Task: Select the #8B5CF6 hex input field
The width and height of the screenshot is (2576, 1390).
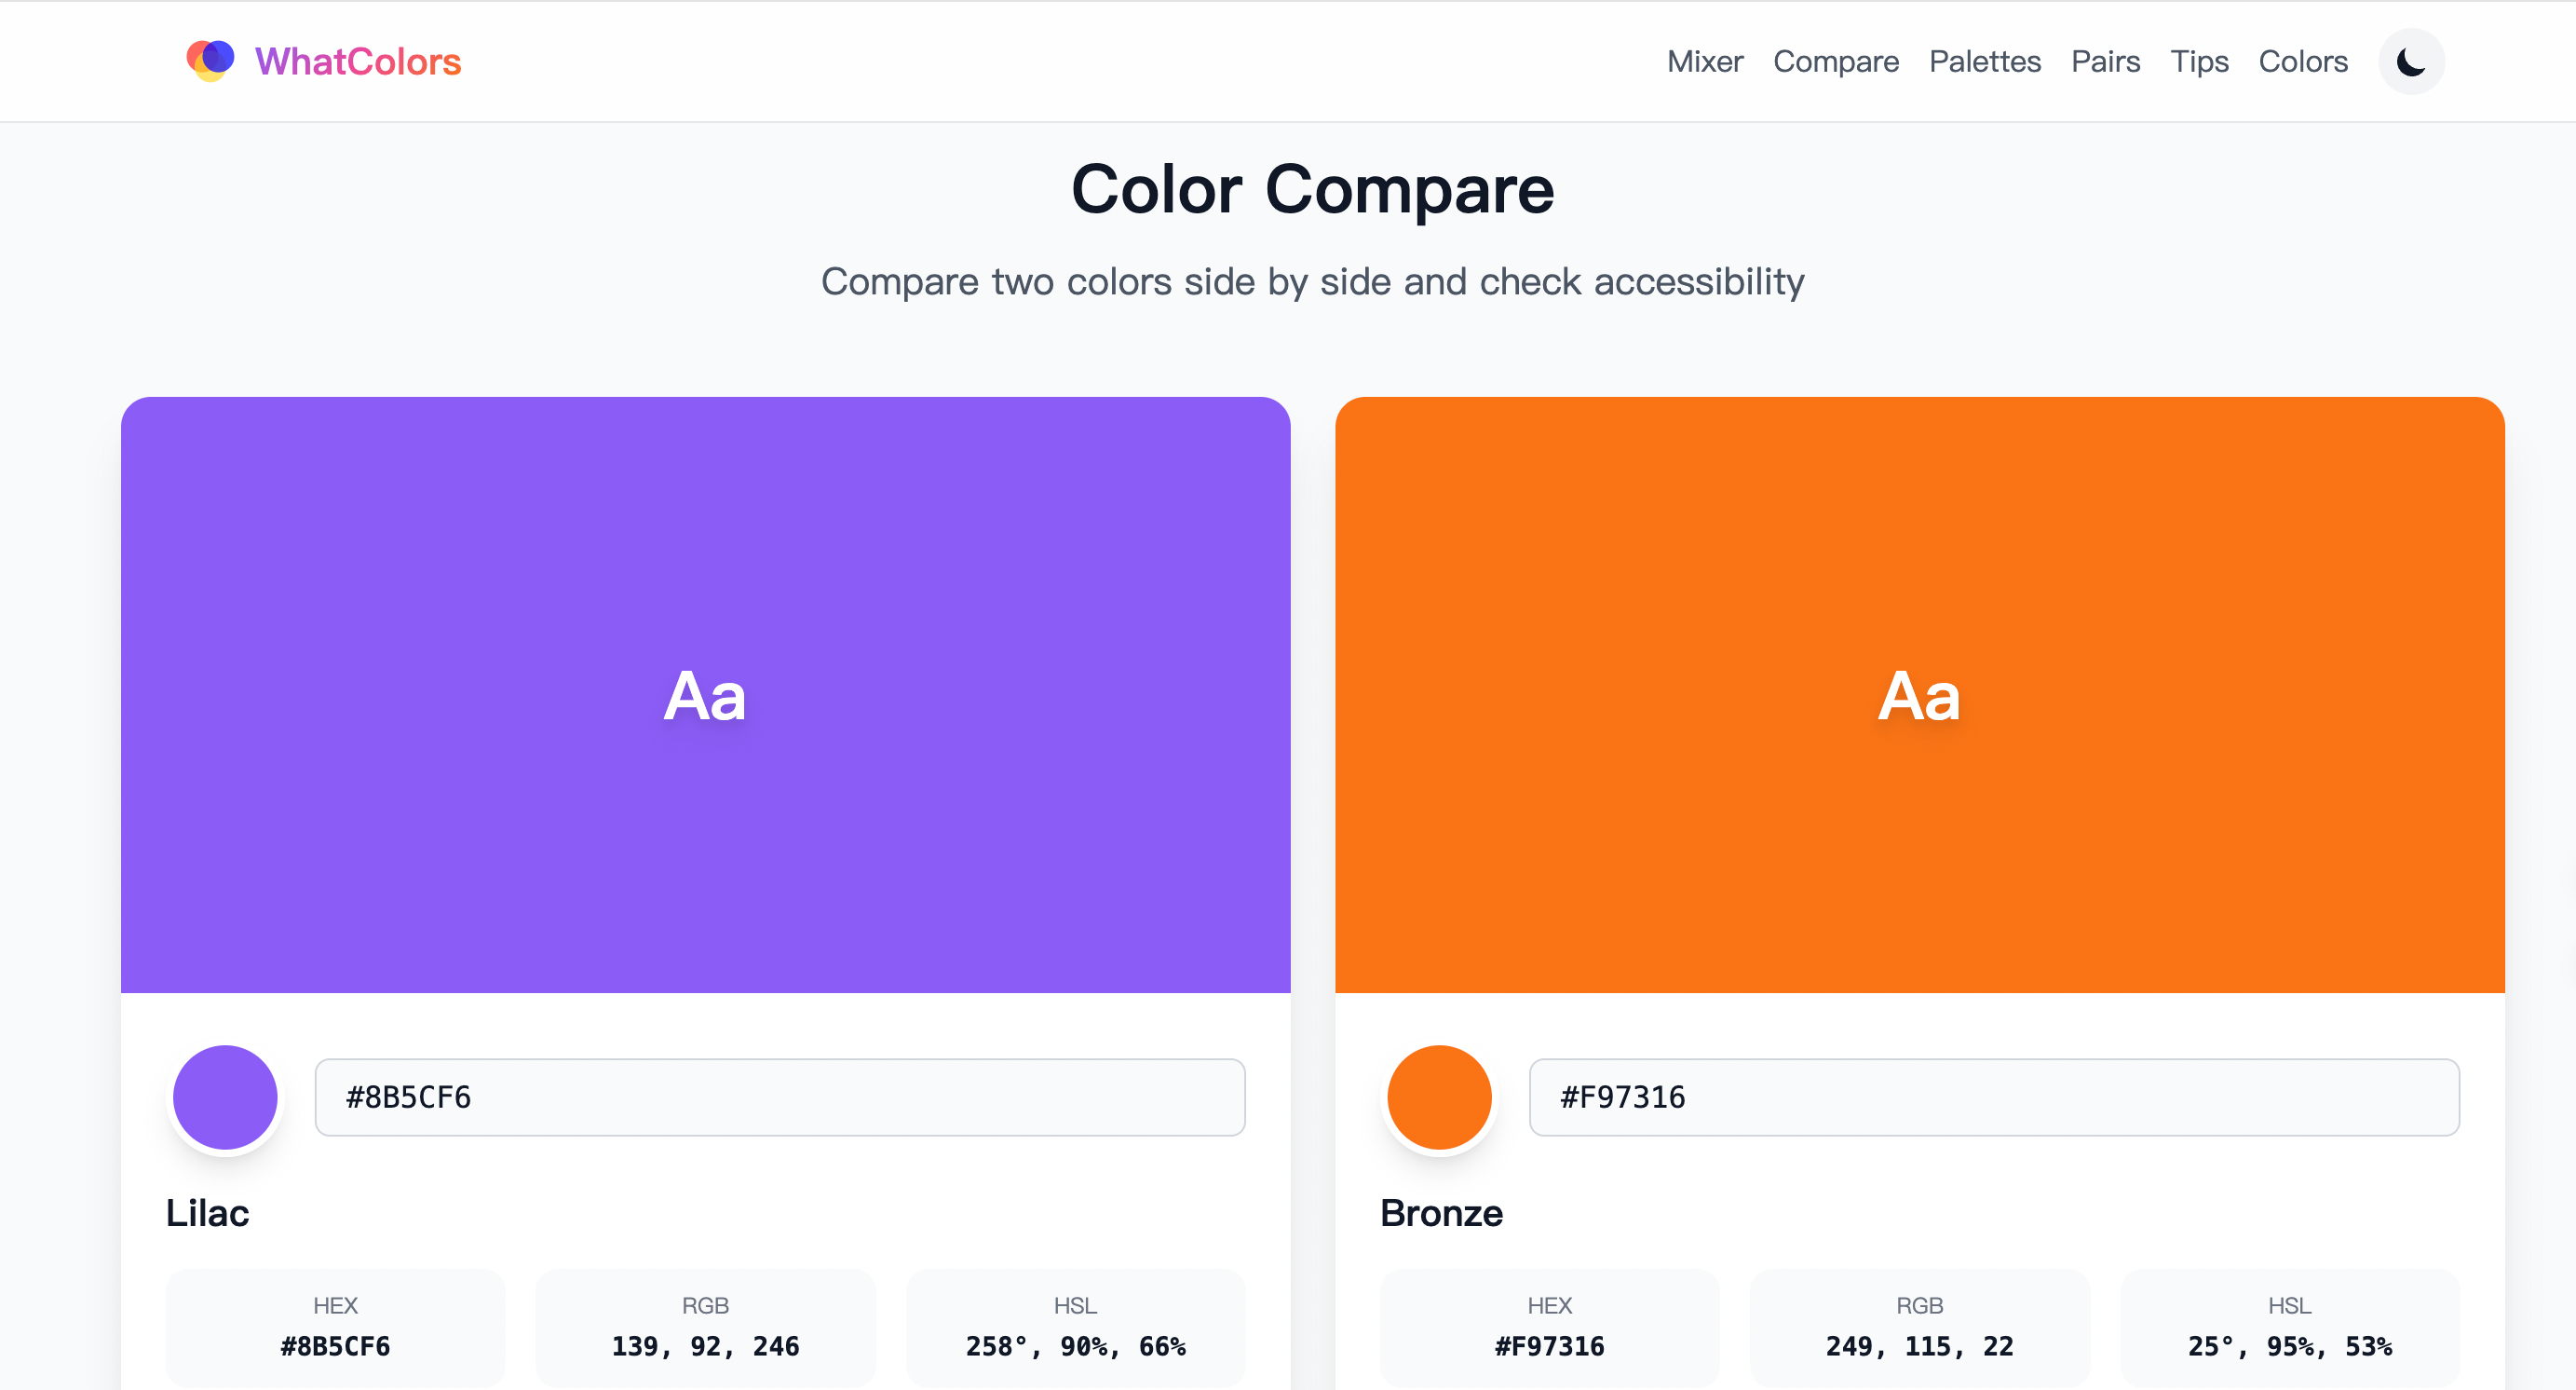Action: click(779, 1097)
